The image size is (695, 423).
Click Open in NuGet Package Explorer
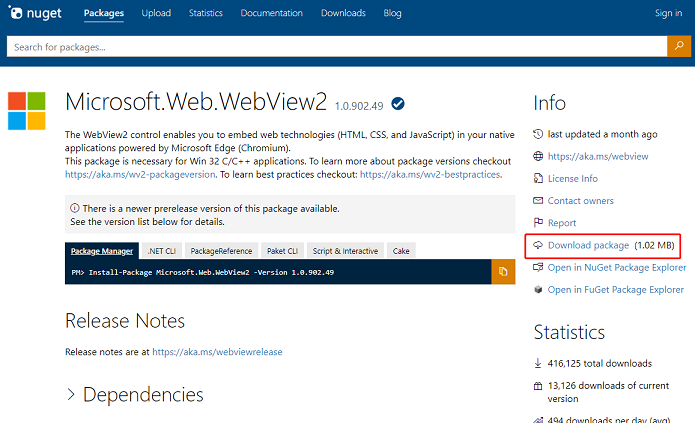tap(615, 267)
